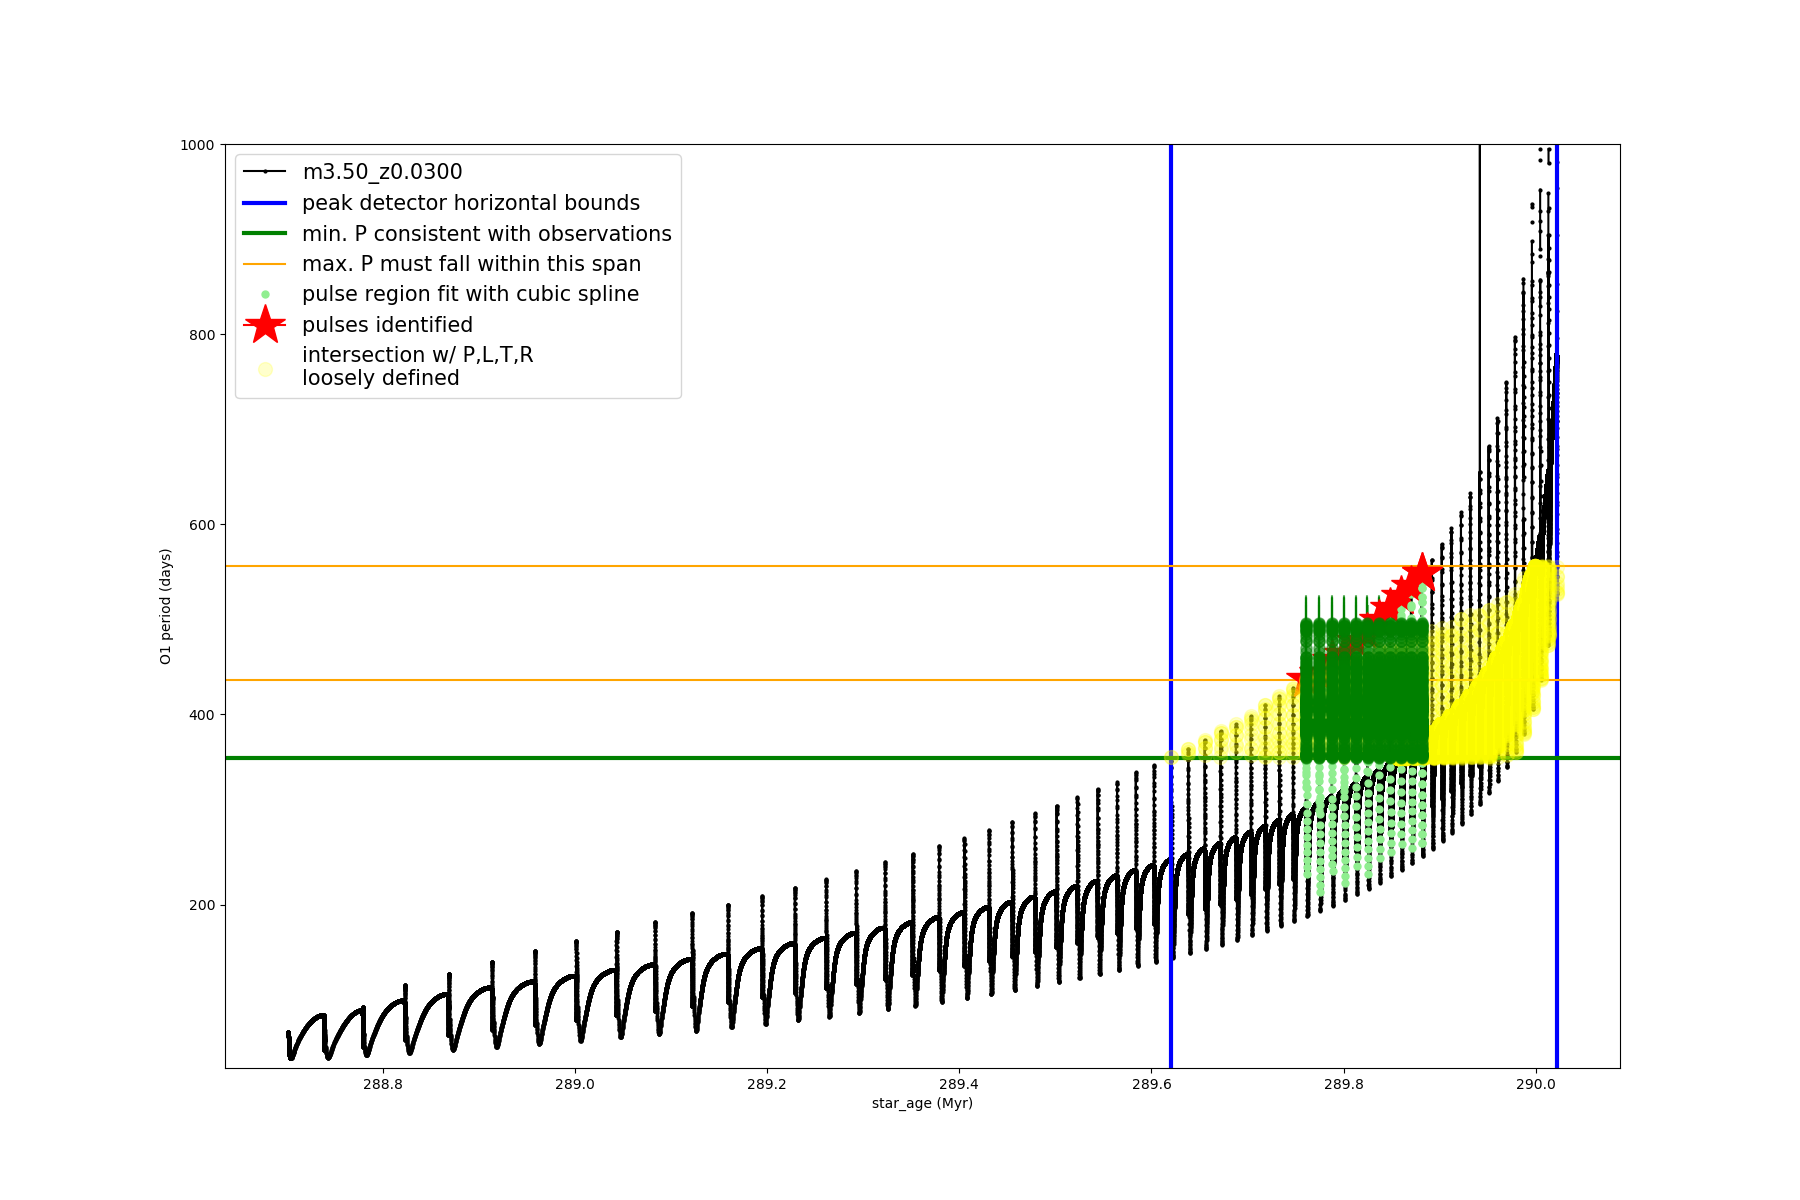Click the pale yellow circle legend marker

click(265, 369)
